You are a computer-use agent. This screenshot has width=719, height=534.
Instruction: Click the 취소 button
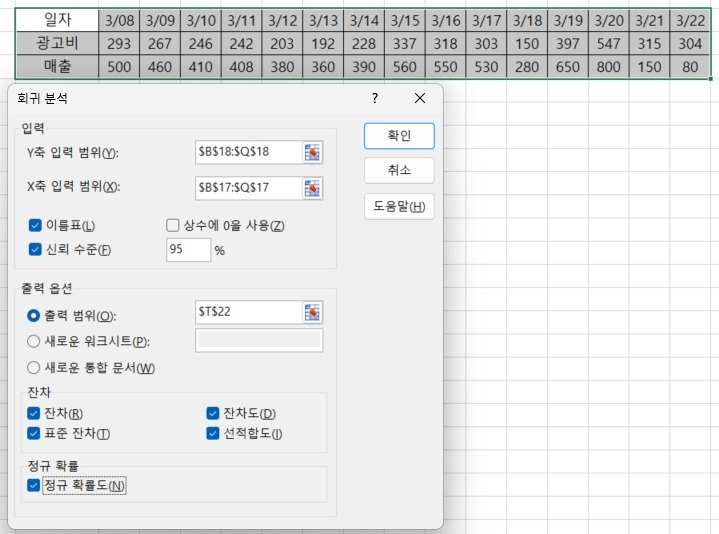[x=399, y=171]
